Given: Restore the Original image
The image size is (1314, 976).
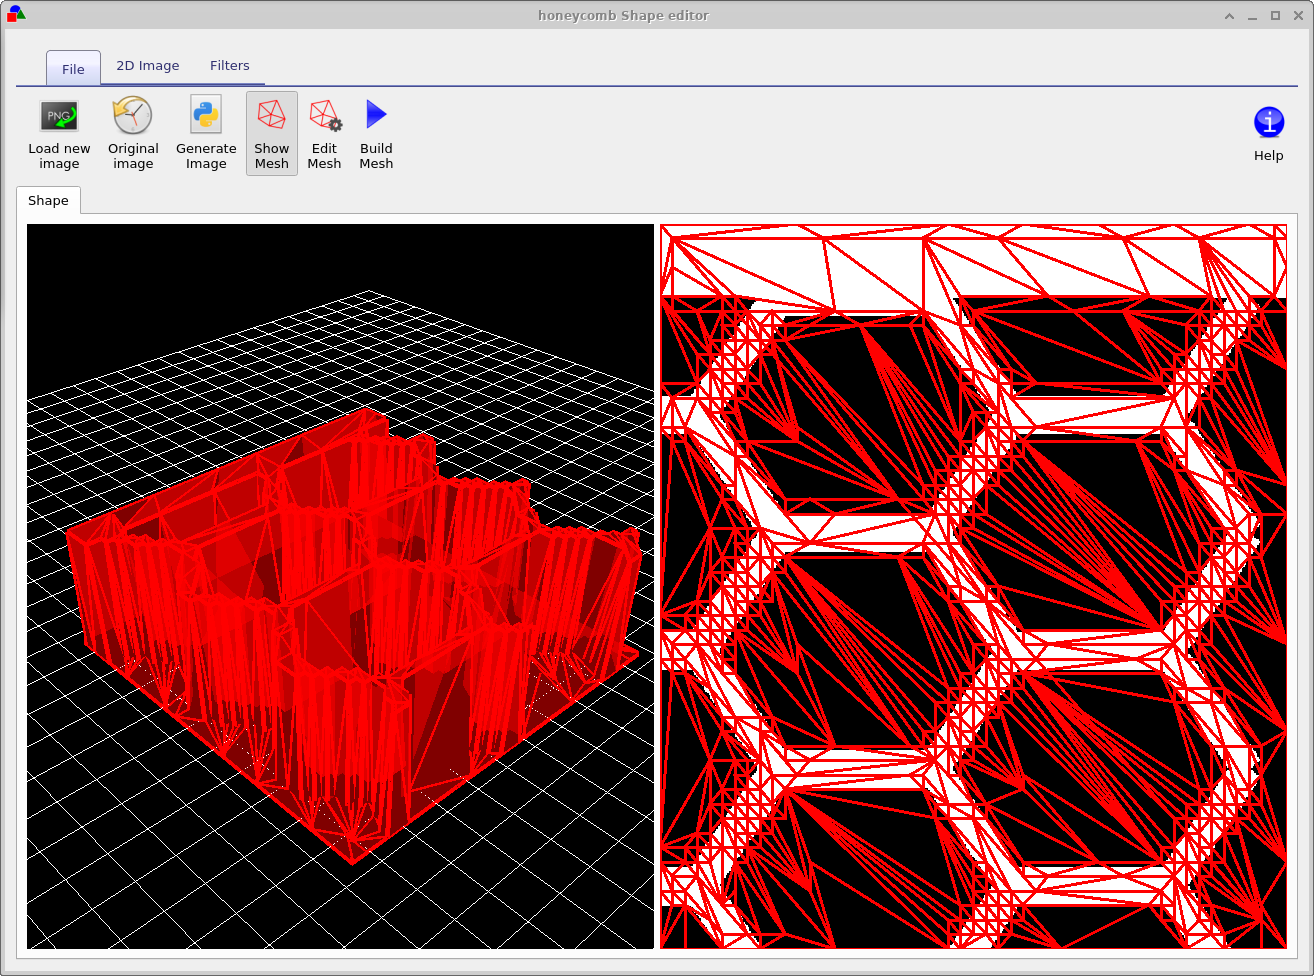Looking at the screenshot, I should click(x=133, y=134).
